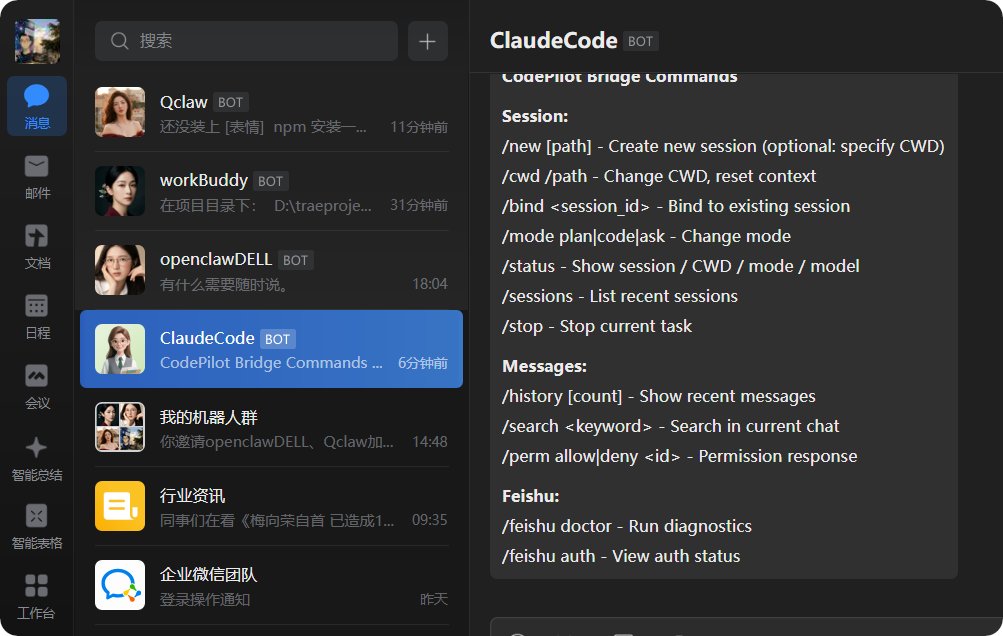Image resolution: width=1003 pixels, height=636 pixels.
Task: Click the BOT tag beside workBuddy
Action: 270,181
